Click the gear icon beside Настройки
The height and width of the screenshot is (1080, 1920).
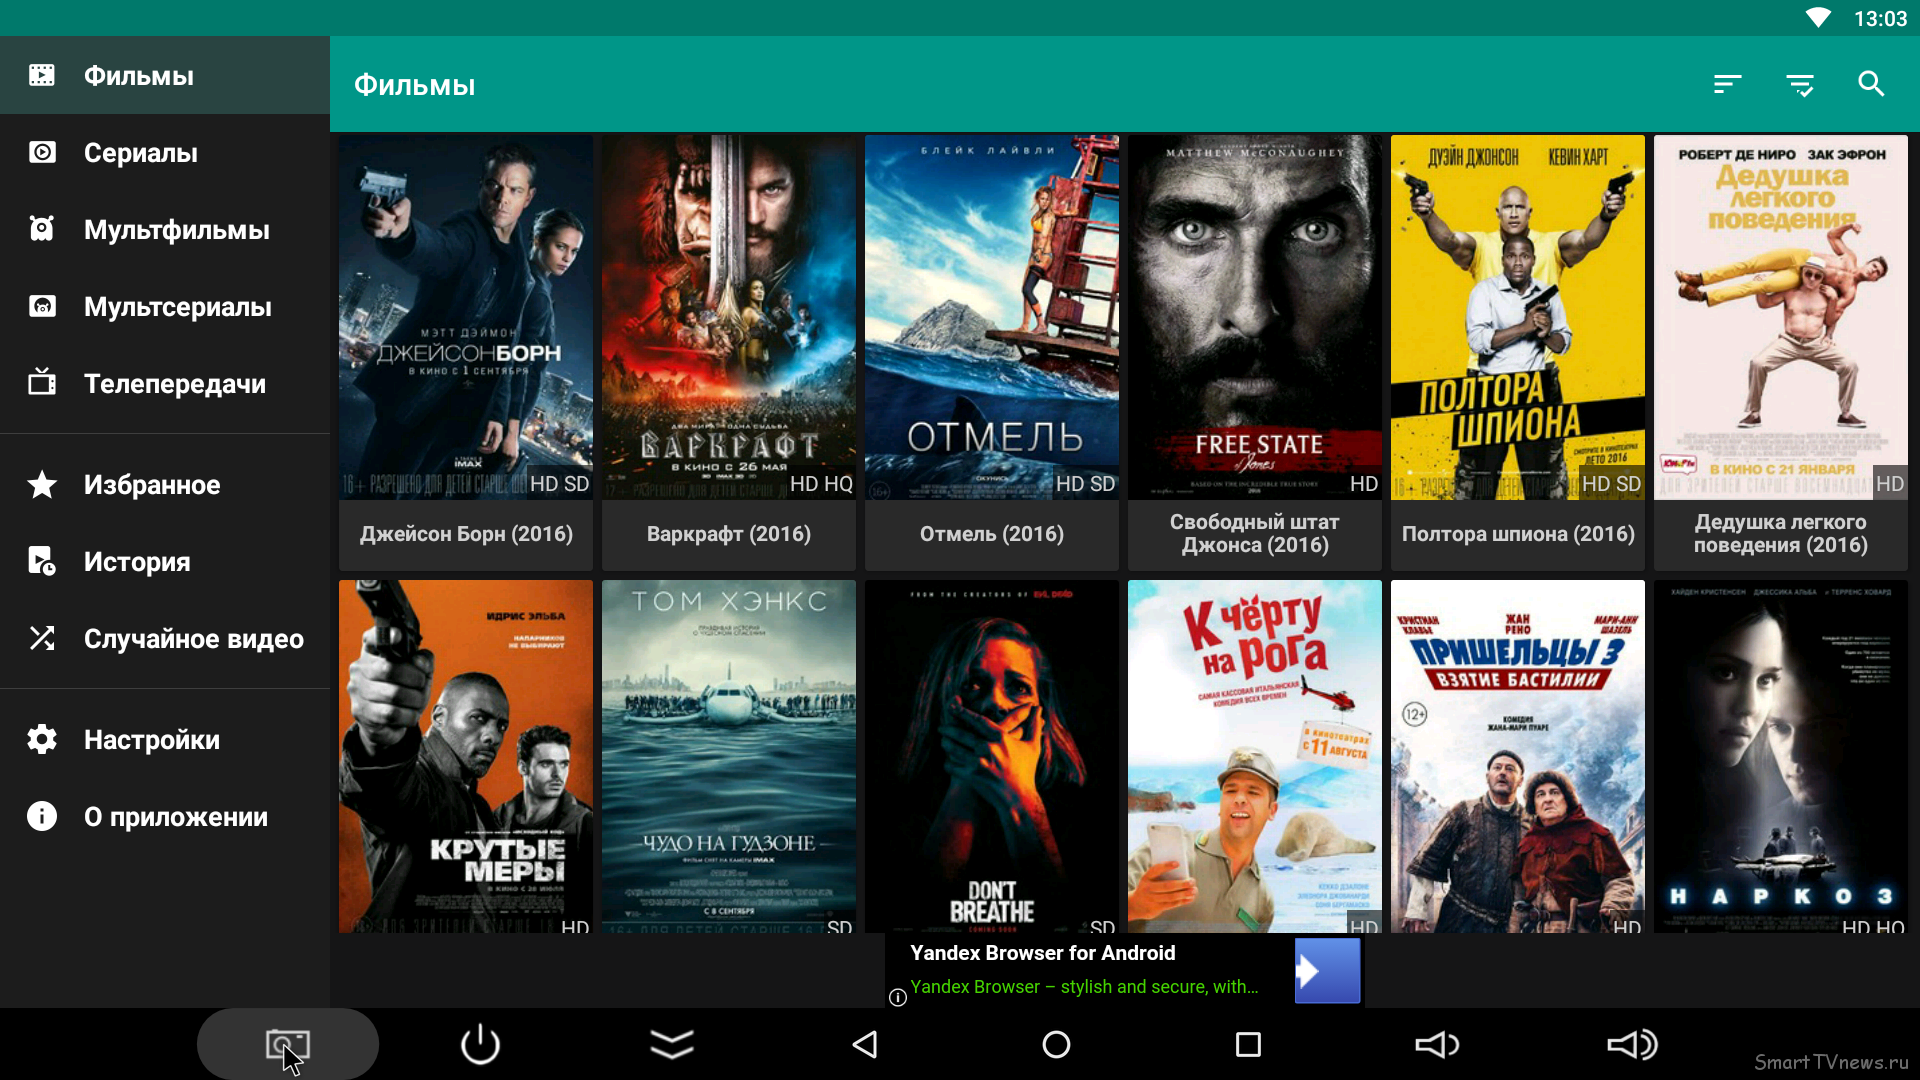click(x=42, y=739)
